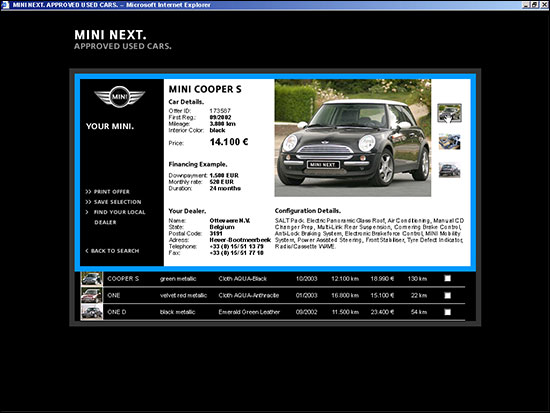550x413 pixels.
Task: Tick the checkbox for the ONE D row
Action: [448, 312]
